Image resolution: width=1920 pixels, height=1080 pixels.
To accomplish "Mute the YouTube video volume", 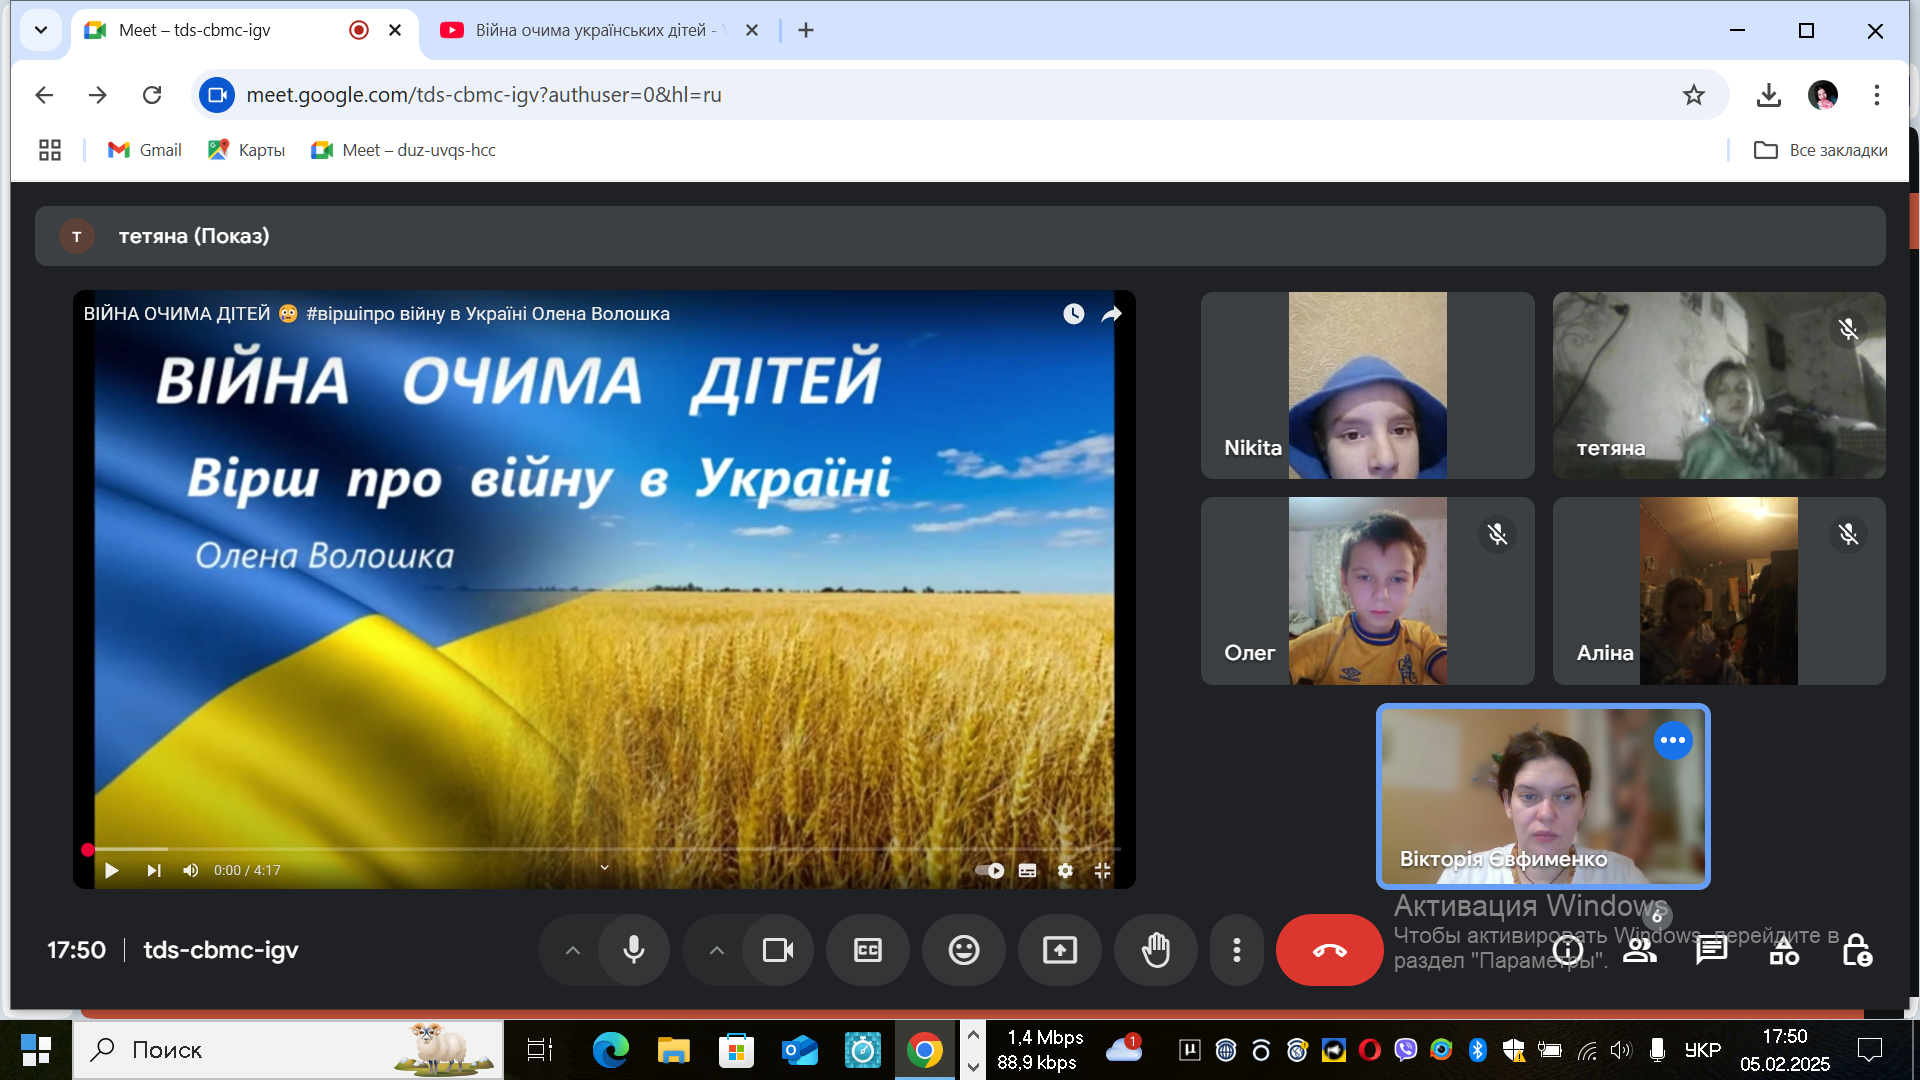I will pyautogui.click(x=191, y=871).
